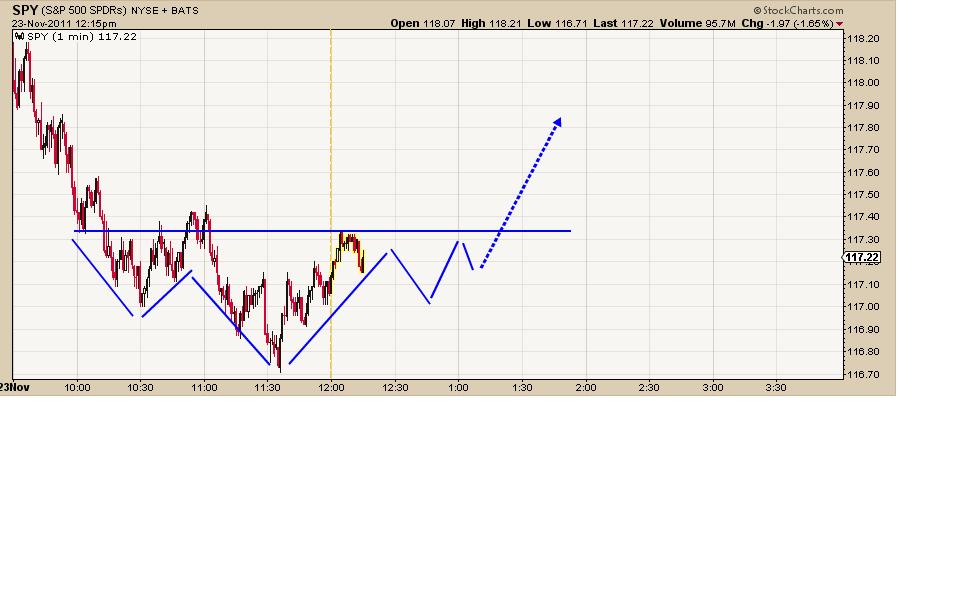
Task: Click the 118.00 price axis label
Action: pos(863,83)
